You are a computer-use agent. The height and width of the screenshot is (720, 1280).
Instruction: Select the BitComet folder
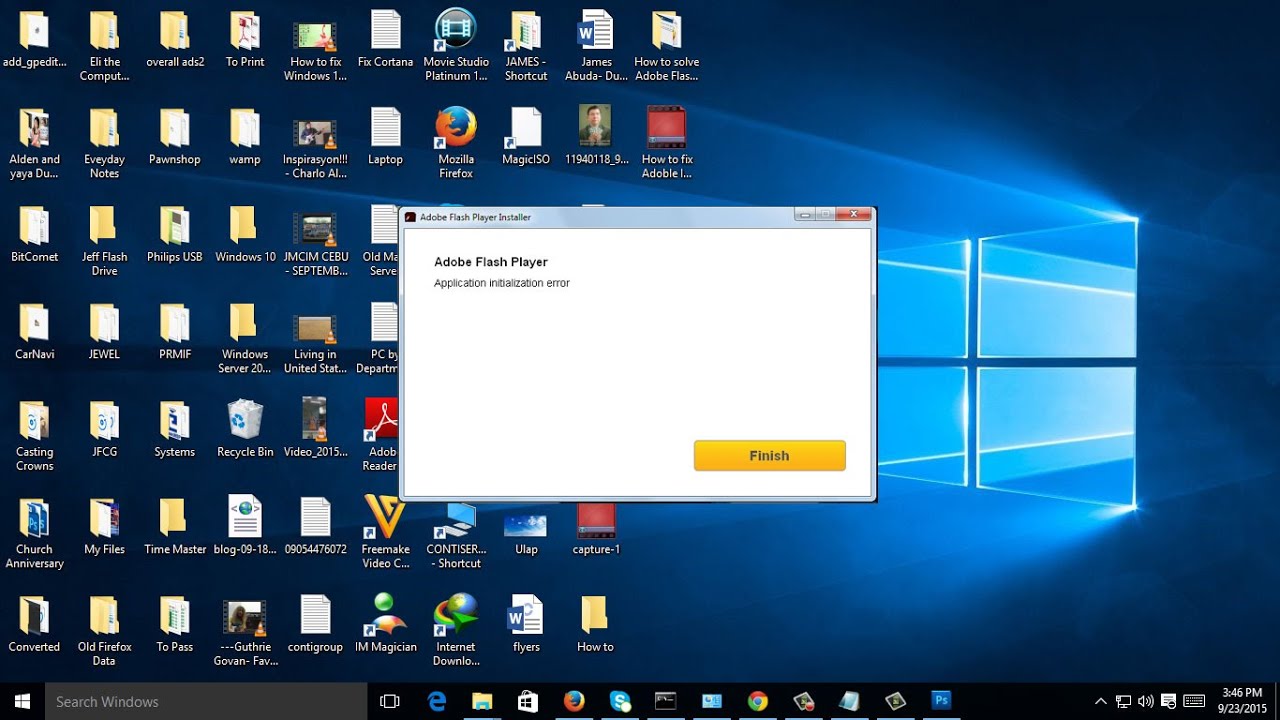pos(34,233)
